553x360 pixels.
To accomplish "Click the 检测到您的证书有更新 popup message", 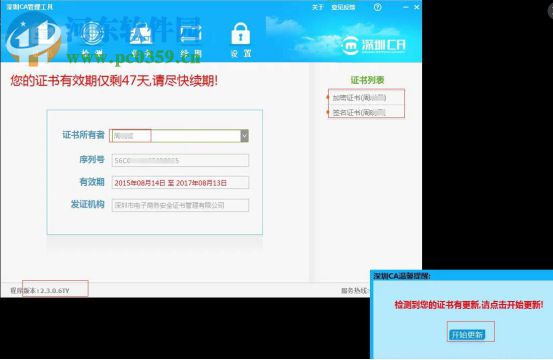I will tap(469, 305).
